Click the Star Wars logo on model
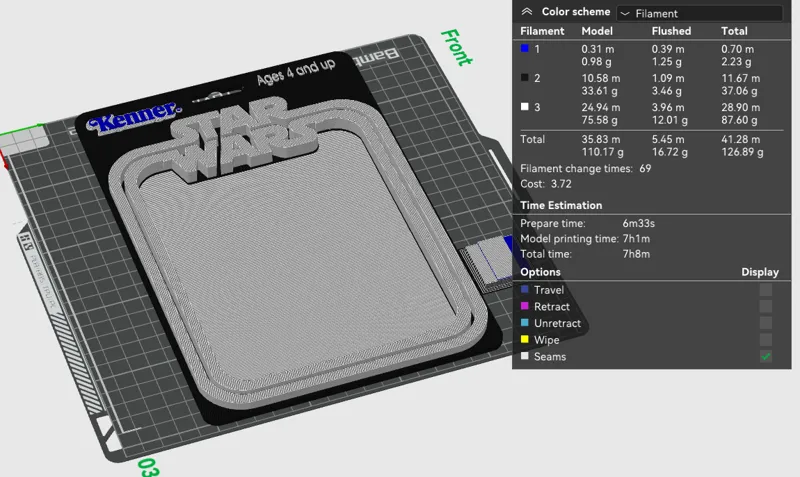Viewport: 800px width, 477px height. [x=245, y=138]
